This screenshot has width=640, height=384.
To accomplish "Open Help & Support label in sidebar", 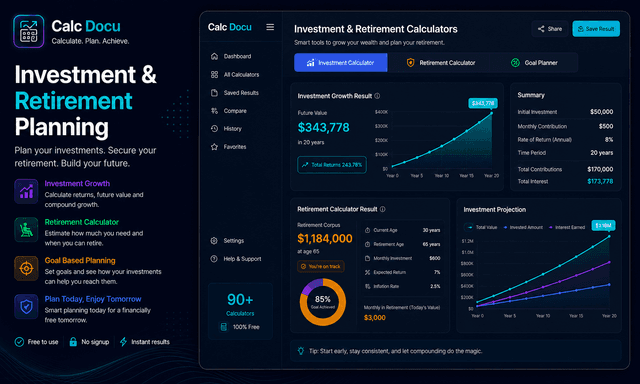I will coord(242,259).
